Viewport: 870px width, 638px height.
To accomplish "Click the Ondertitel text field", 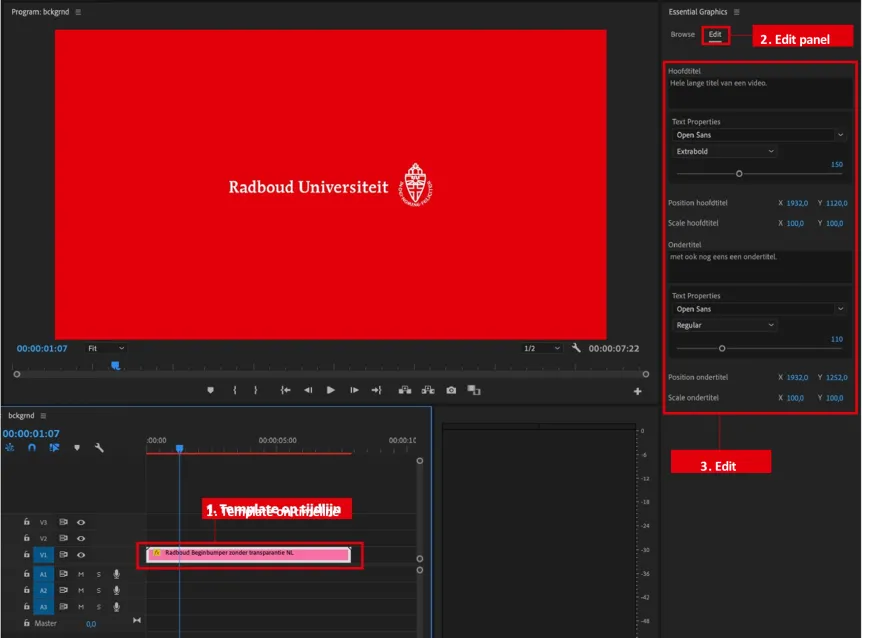I will pyautogui.click(x=760, y=267).
